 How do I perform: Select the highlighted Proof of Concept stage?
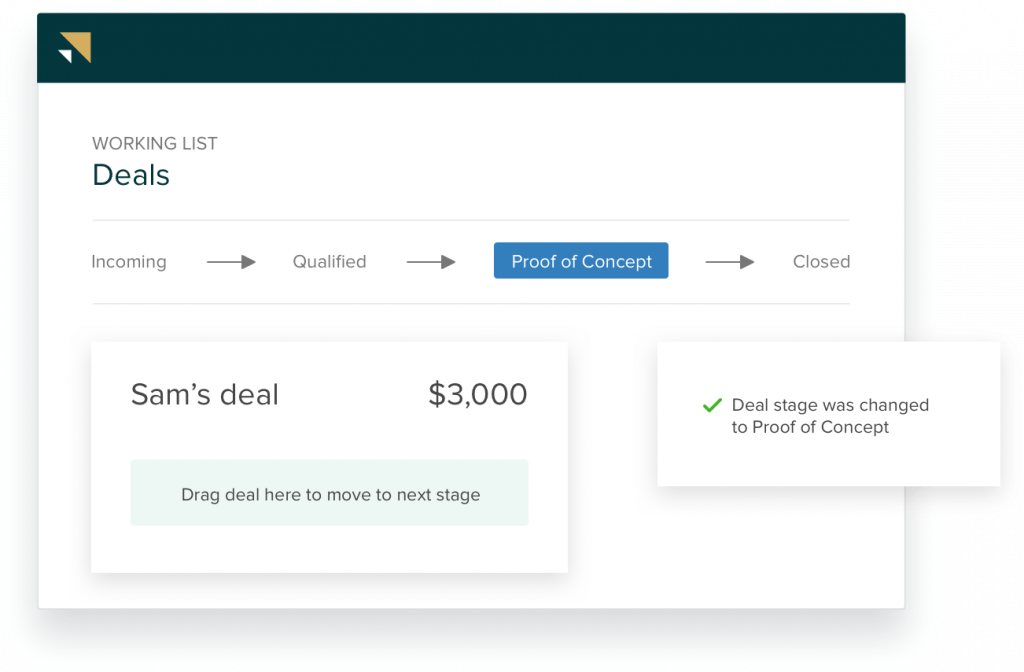[581, 261]
